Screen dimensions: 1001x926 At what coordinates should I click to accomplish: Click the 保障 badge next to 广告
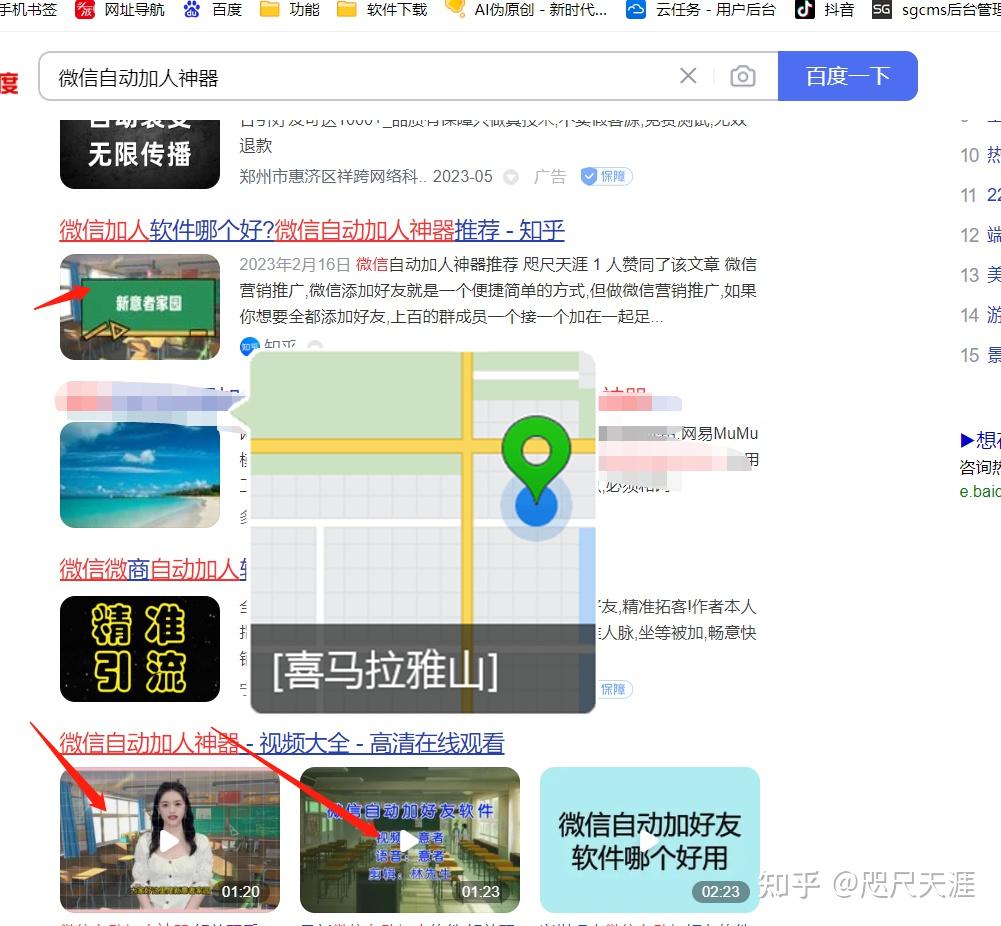tap(606, 176)
